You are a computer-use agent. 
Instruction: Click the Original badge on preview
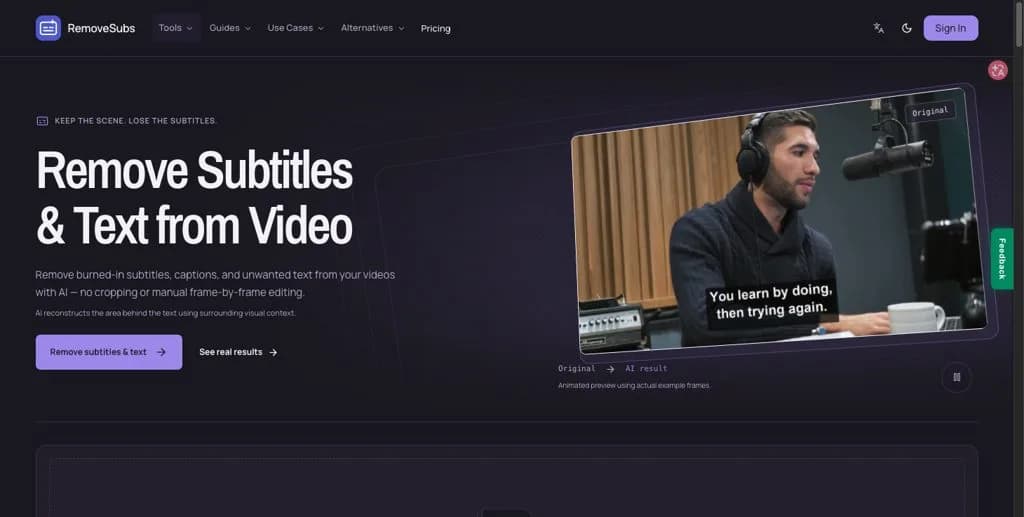930,112
